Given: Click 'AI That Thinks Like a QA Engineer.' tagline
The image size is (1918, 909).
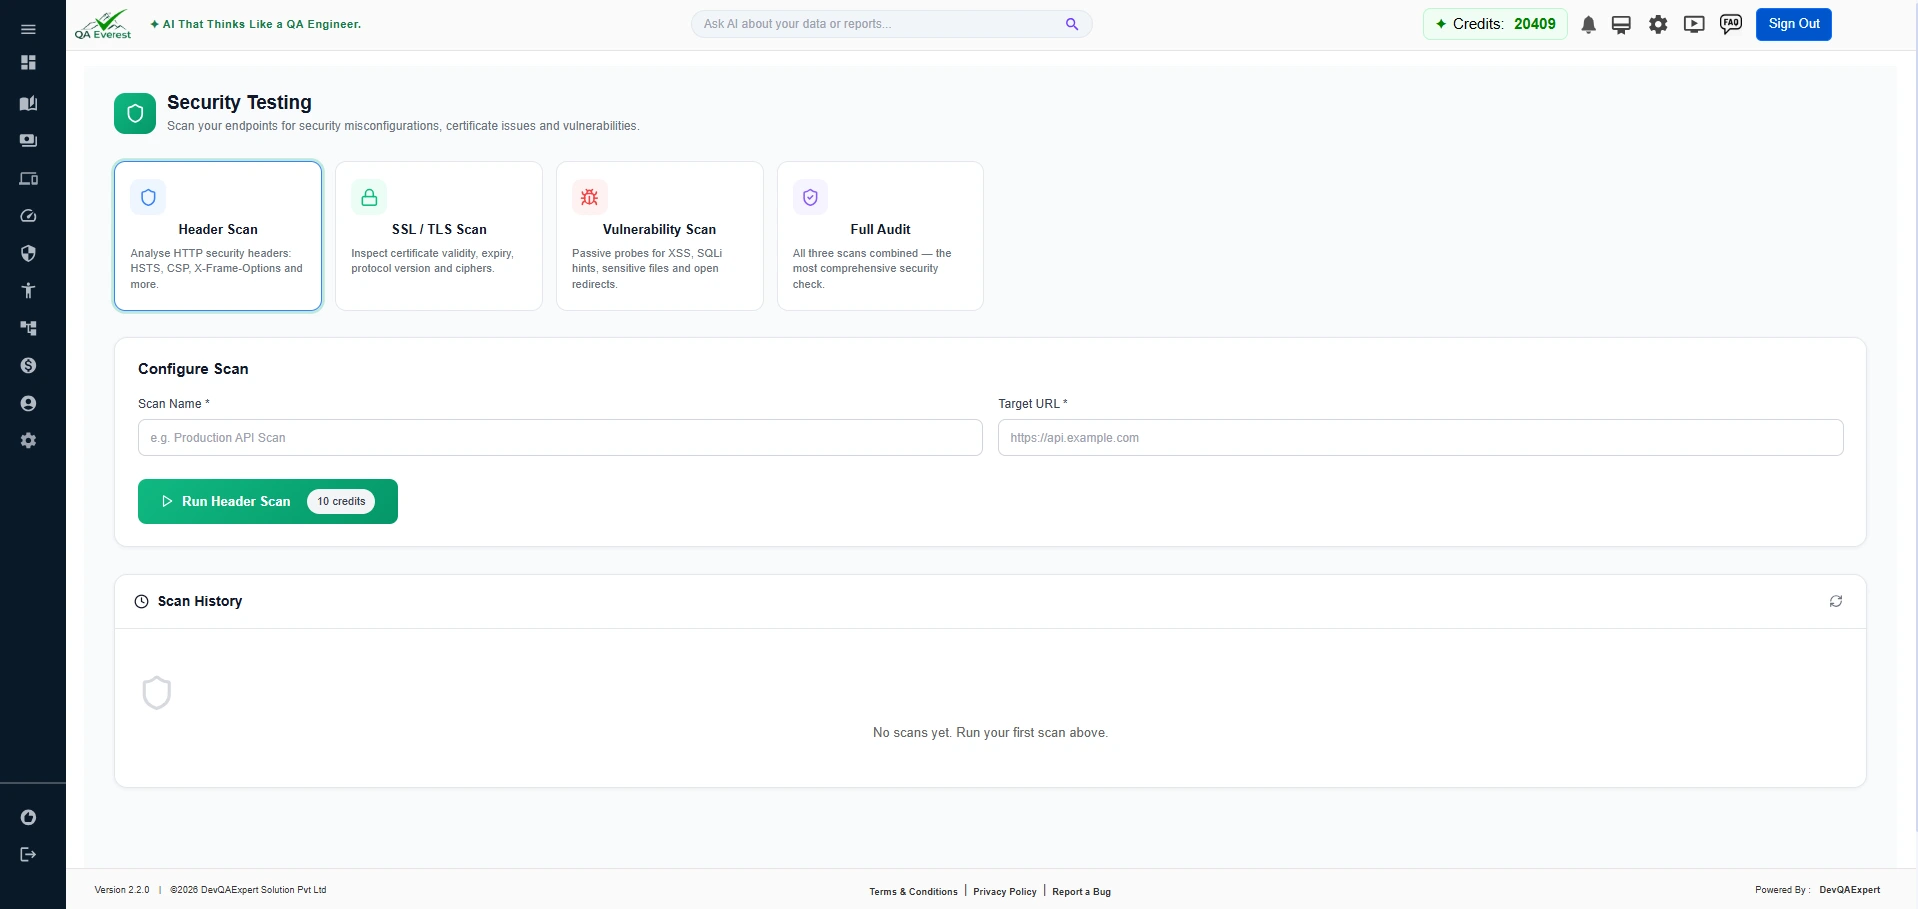Looking at the screenshot, I should point(262,24).
